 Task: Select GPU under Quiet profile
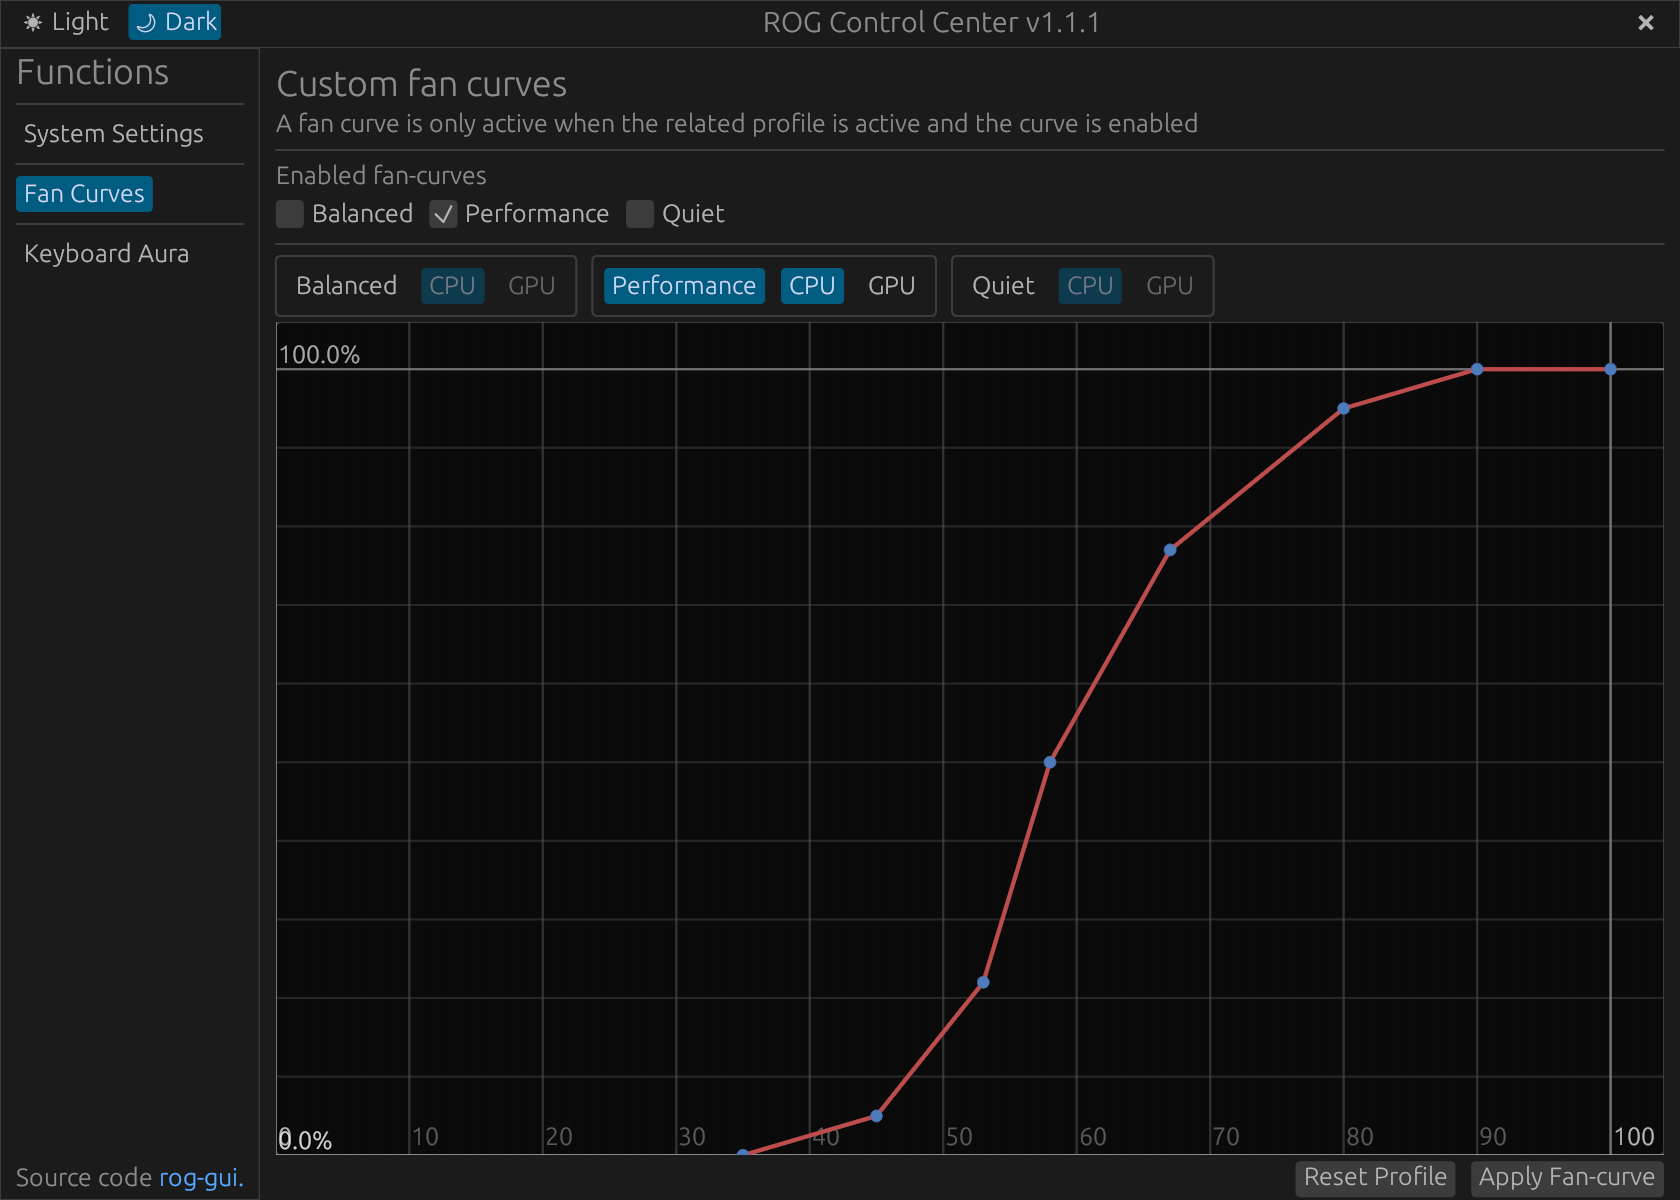point(1169,286)
